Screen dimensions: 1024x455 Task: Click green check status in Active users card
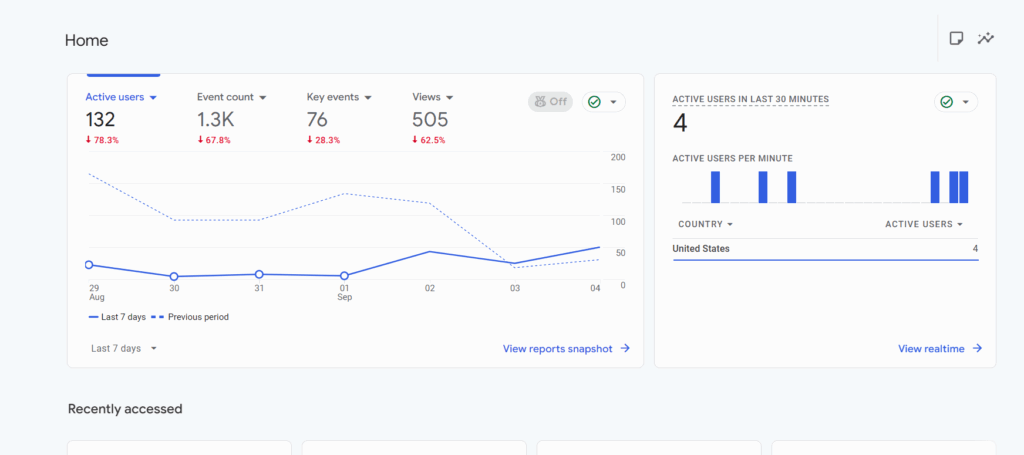coord(603,101)
